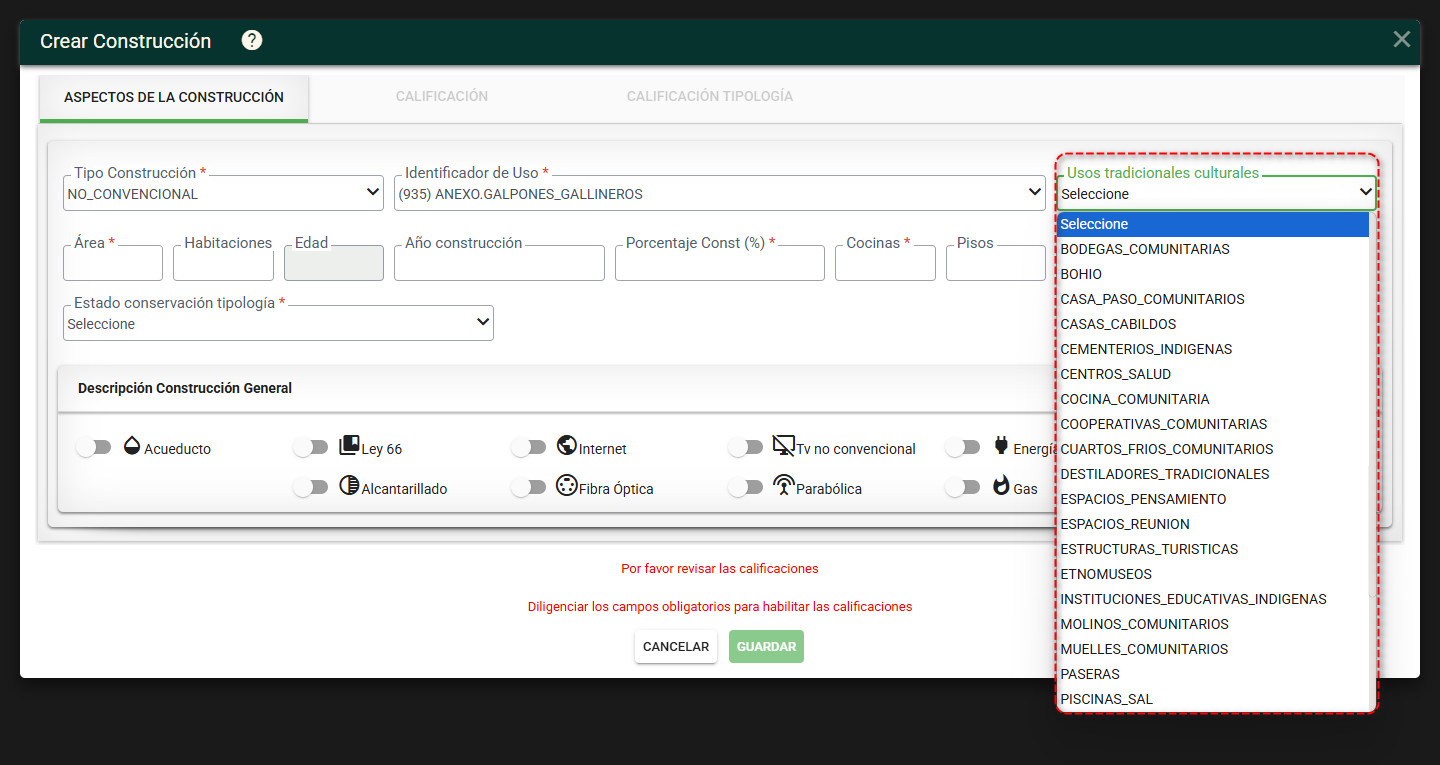The height and width of the screenshot is (765, 1440).
Task: Select ESPACIOS_REUNION in the list
Action: 1212,524
